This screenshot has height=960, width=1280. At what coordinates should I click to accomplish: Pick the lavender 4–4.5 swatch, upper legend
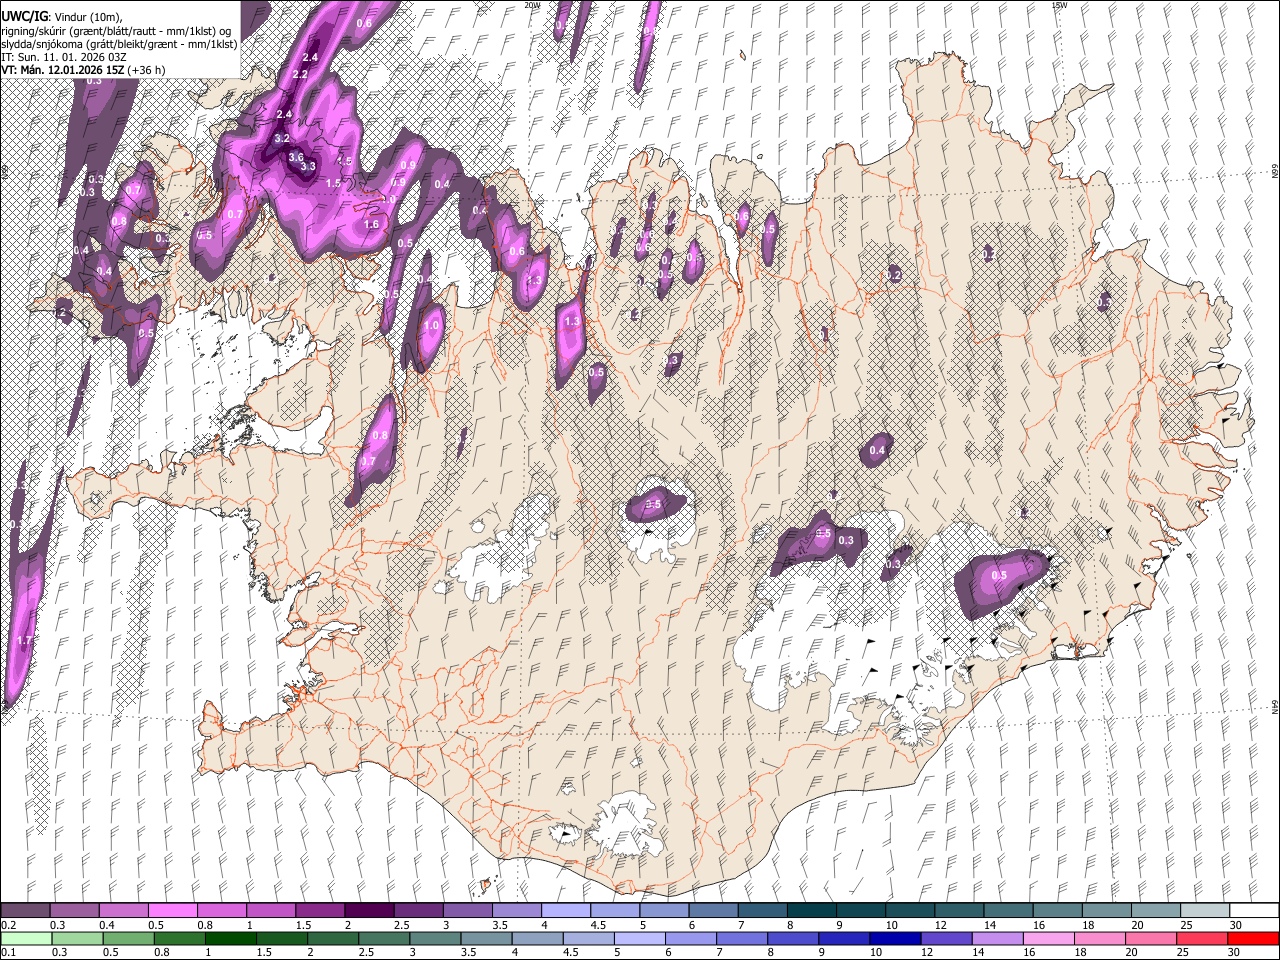pos(566,911)
